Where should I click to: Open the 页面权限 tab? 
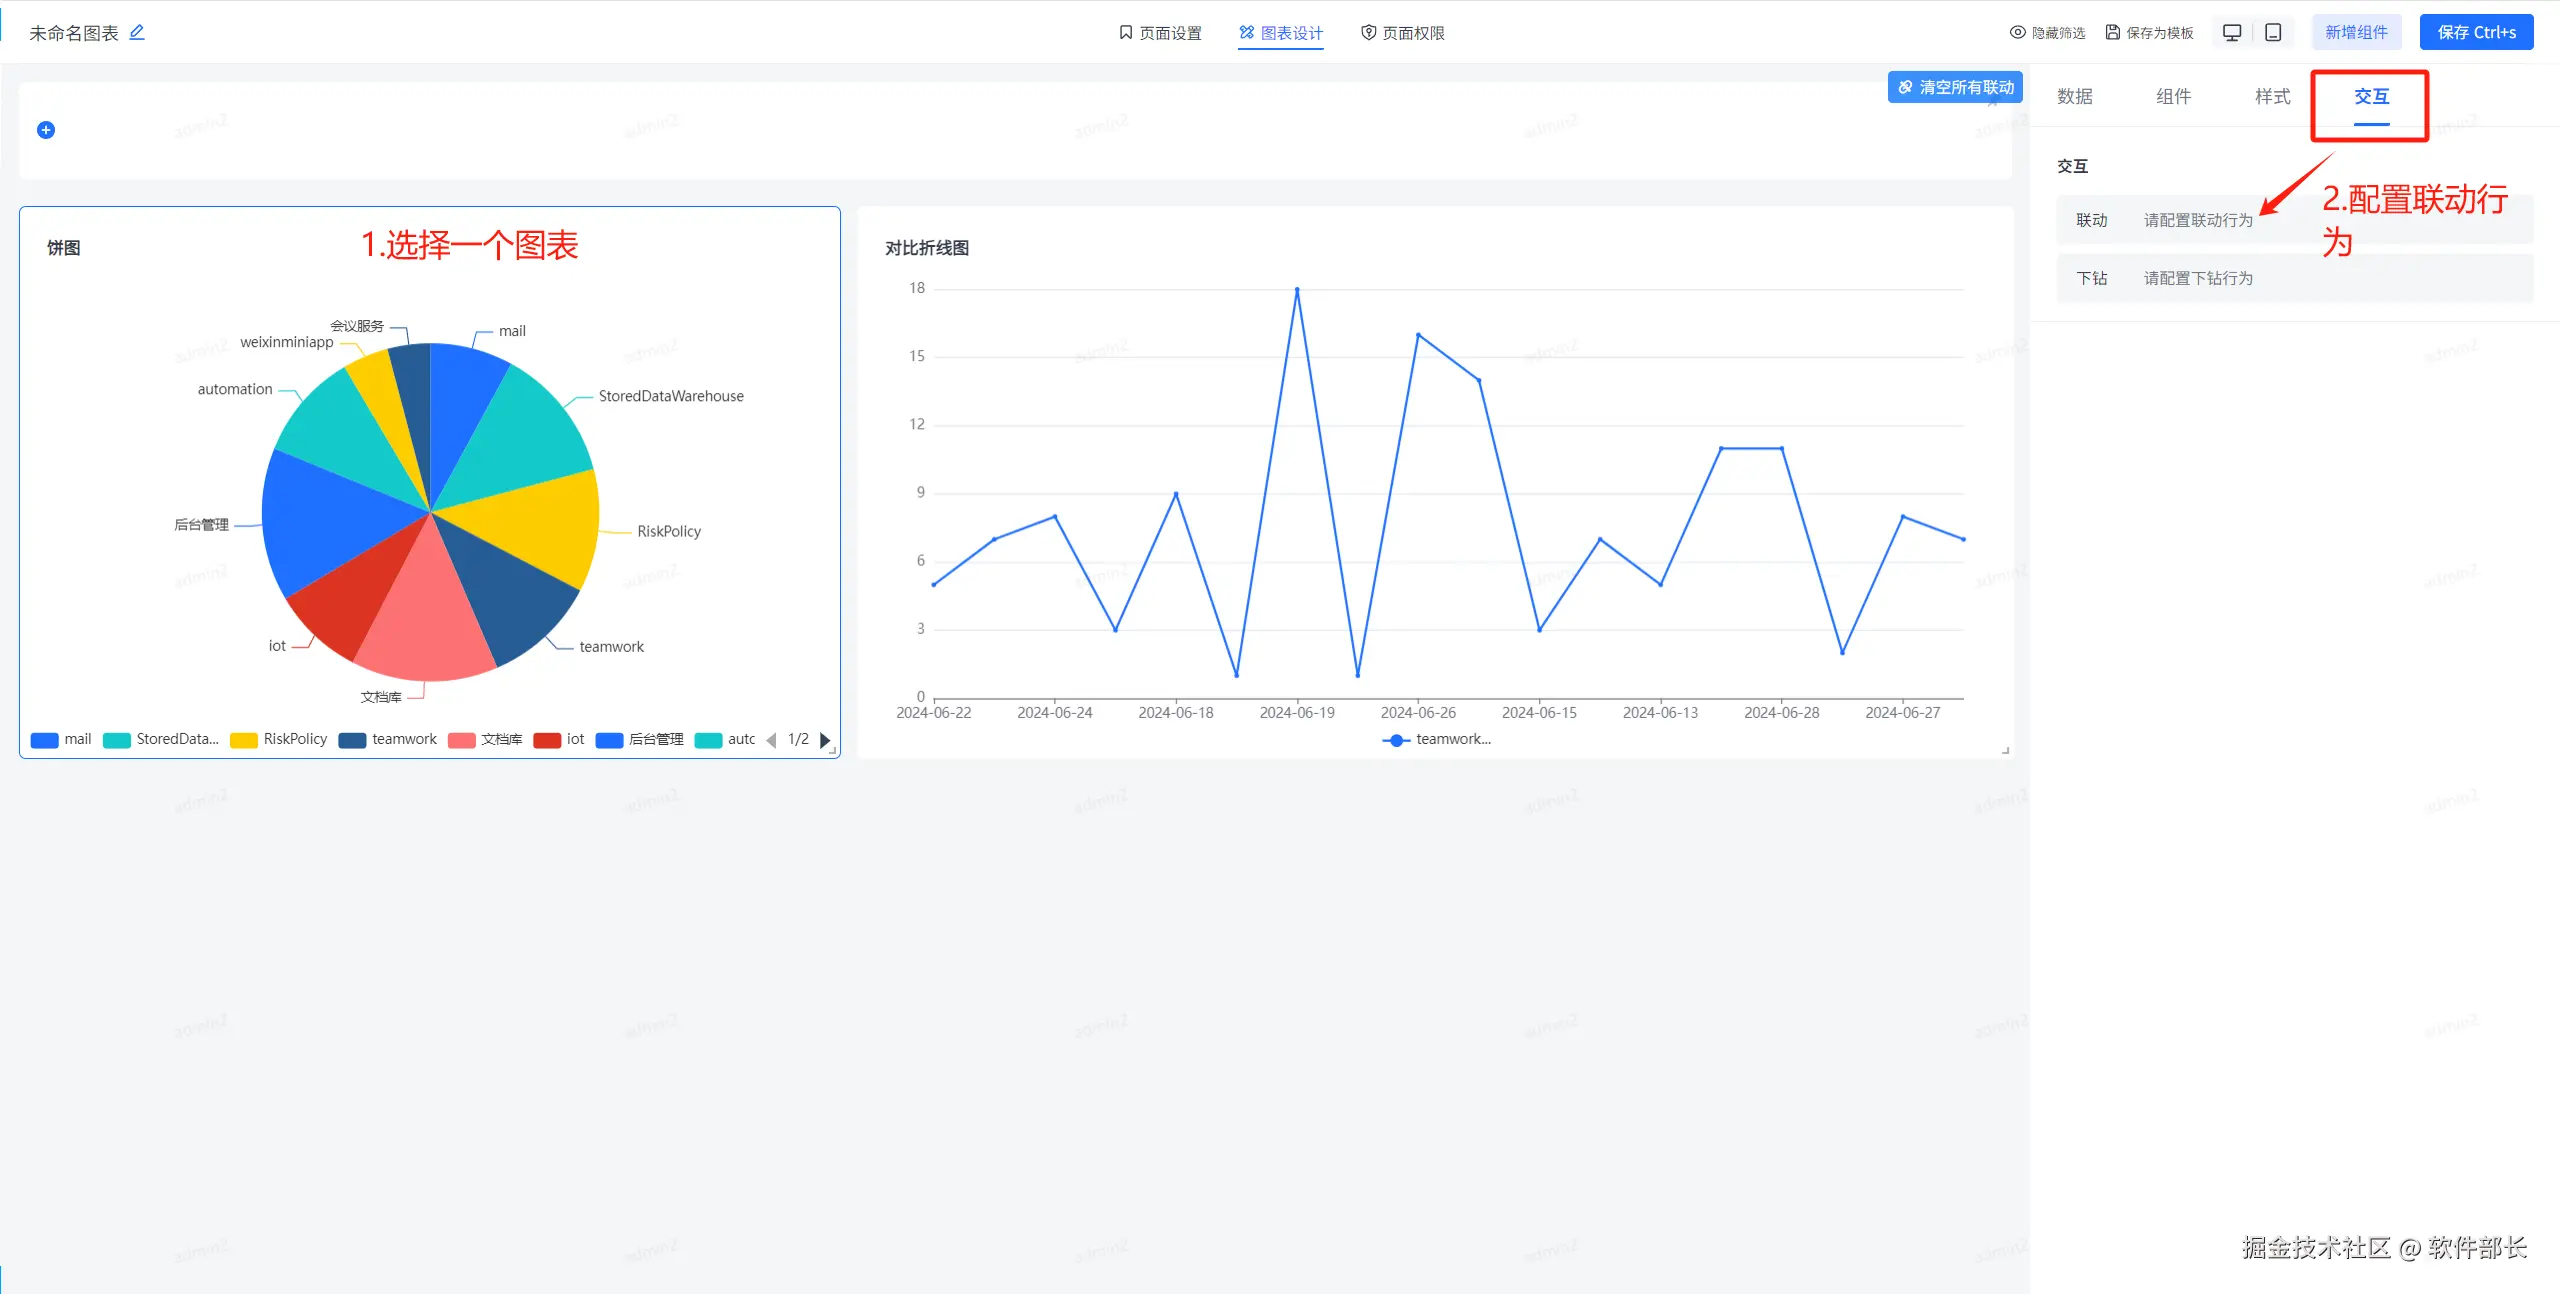[1402, 33]
